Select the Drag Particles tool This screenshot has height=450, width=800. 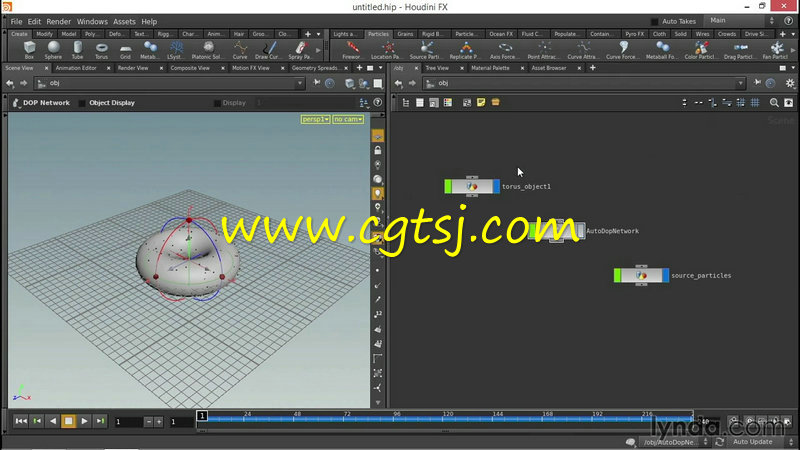[740, 50]
